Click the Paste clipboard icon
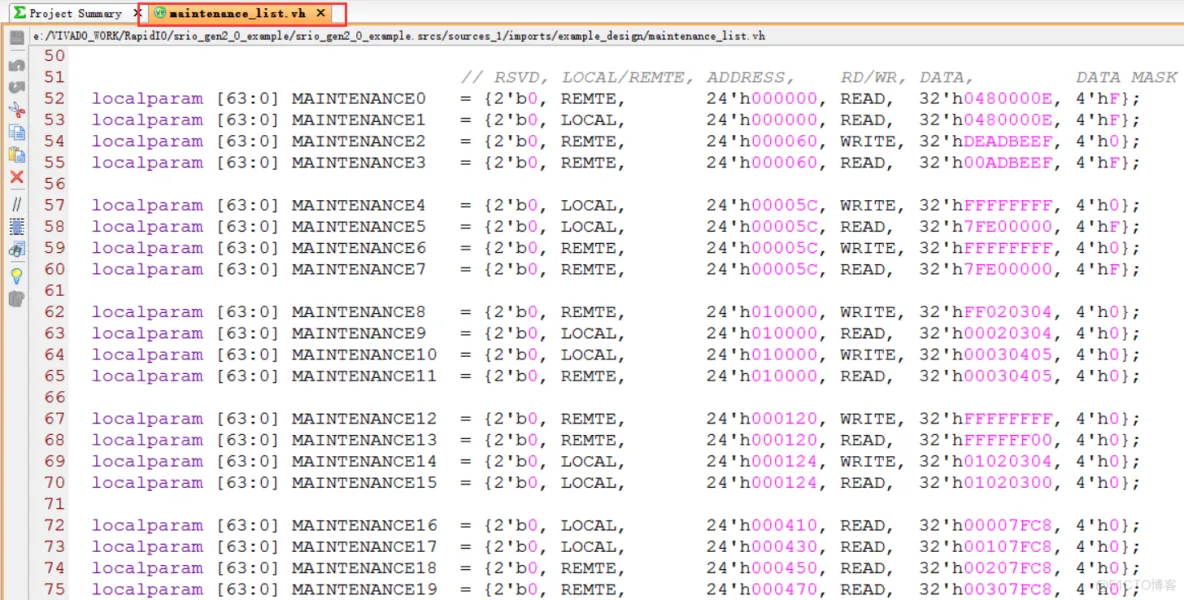The height and width of the screenshot is (600, 1184). coord(17,155)
